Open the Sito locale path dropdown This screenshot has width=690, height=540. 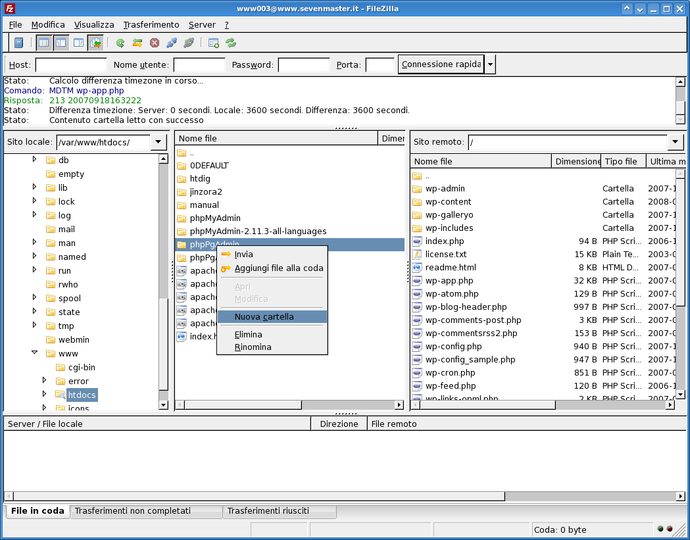click(x=158, y=142)
